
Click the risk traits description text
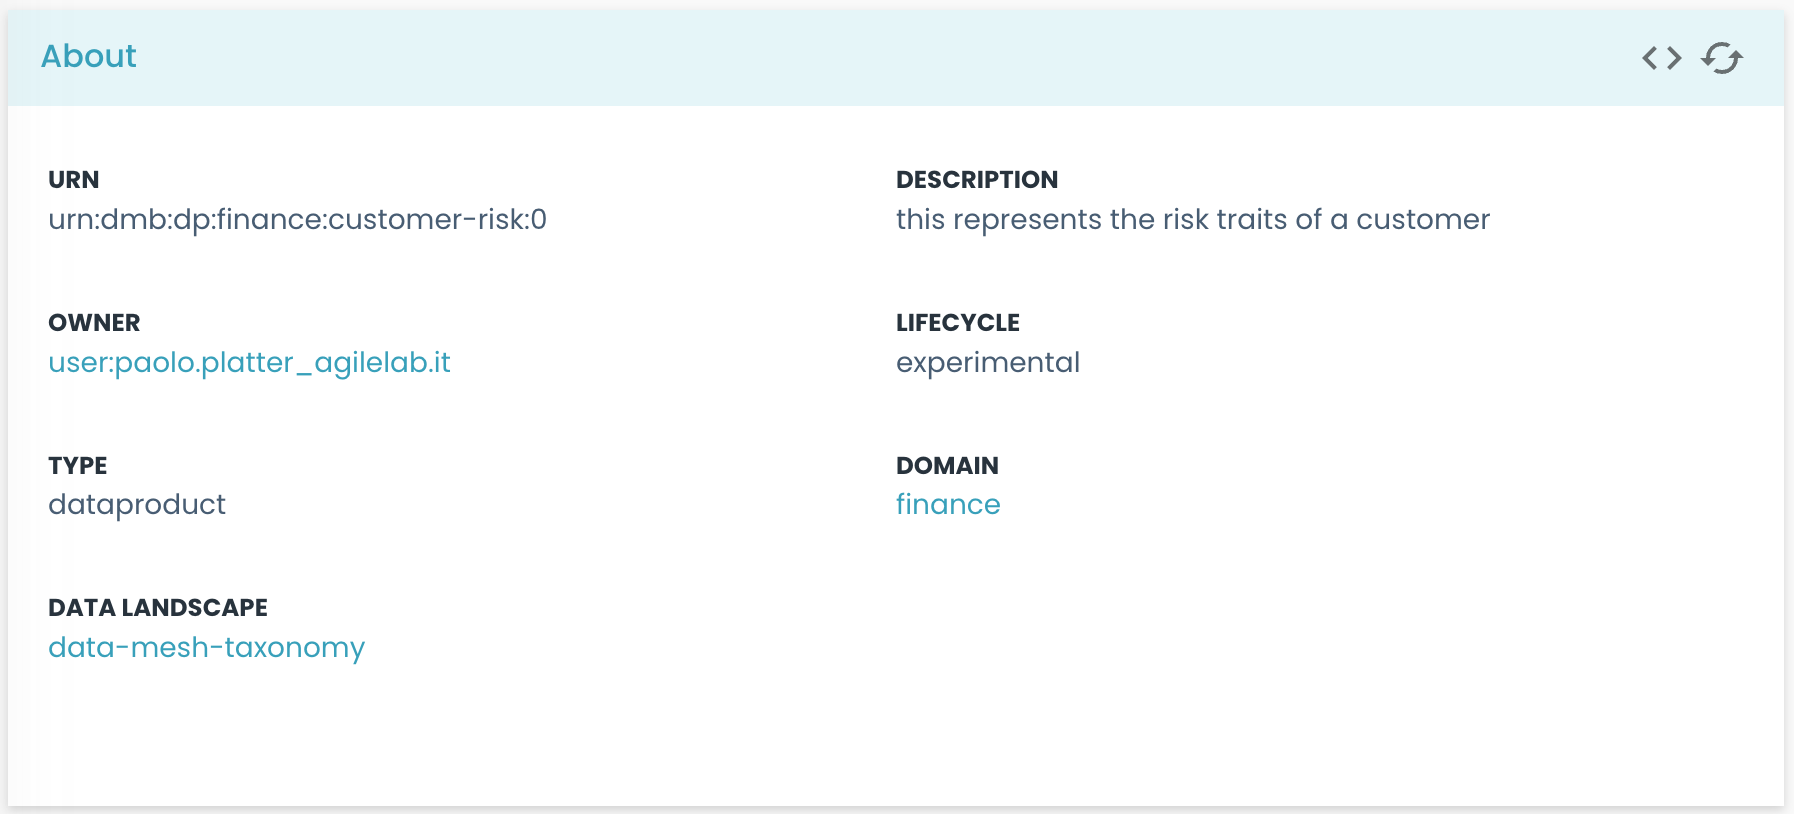click(x=1192, y=219)
